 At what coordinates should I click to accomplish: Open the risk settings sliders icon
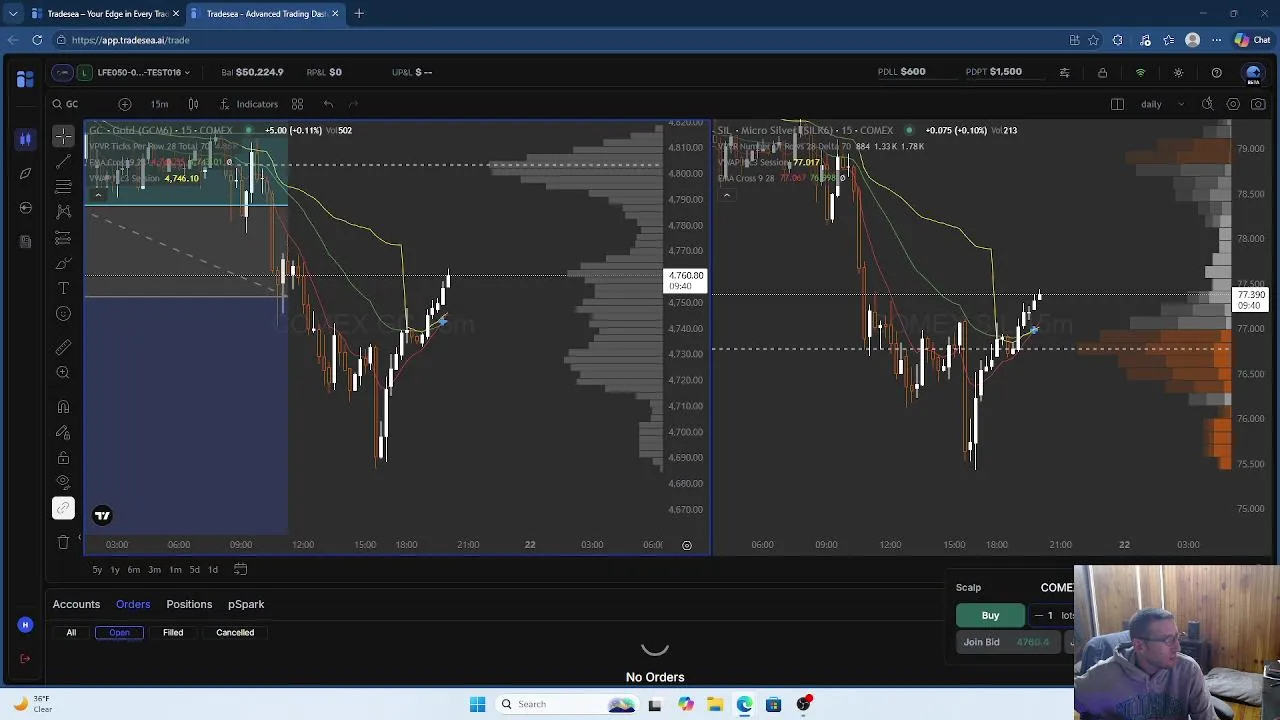click(x=1064, y=72)
